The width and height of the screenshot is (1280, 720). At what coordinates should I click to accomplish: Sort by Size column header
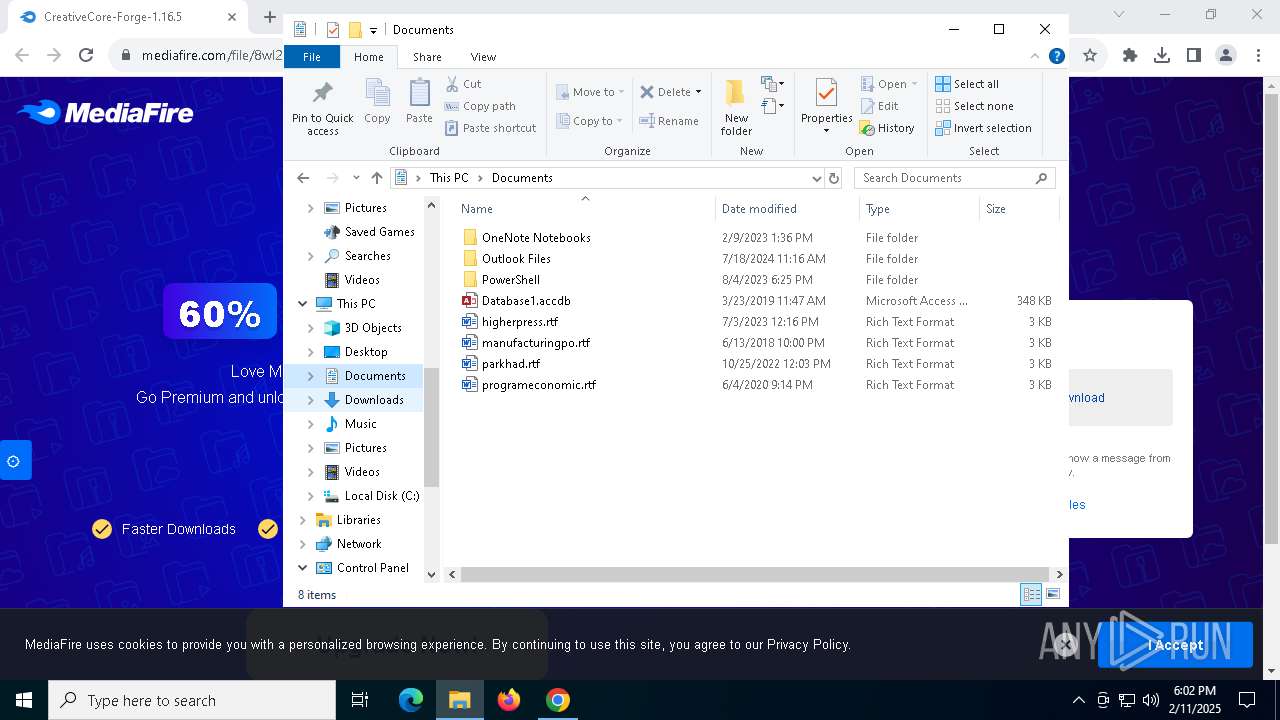(x=1018, y=209)
